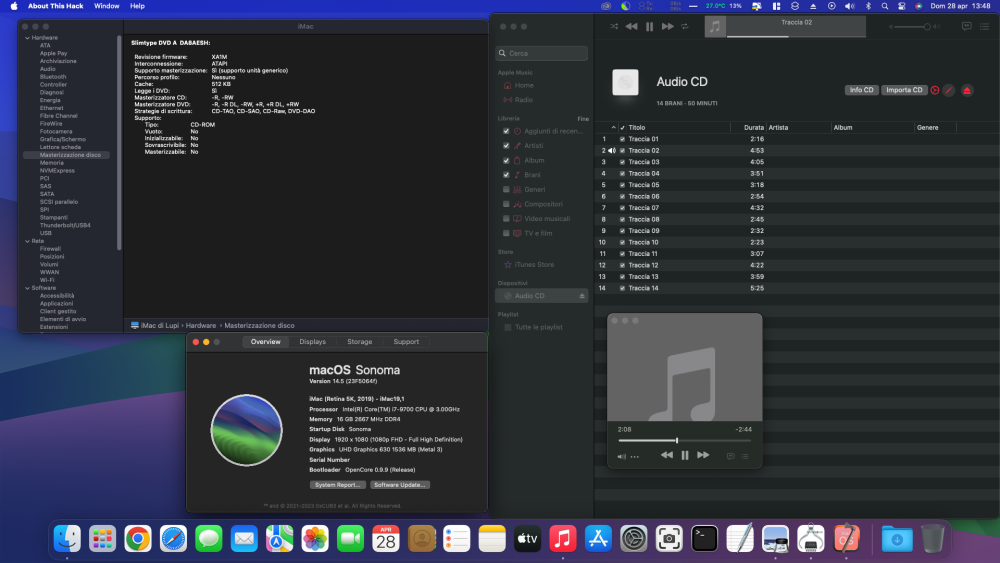
Task: Launch Google Chrome from the Dock
Action: [138, 539]
